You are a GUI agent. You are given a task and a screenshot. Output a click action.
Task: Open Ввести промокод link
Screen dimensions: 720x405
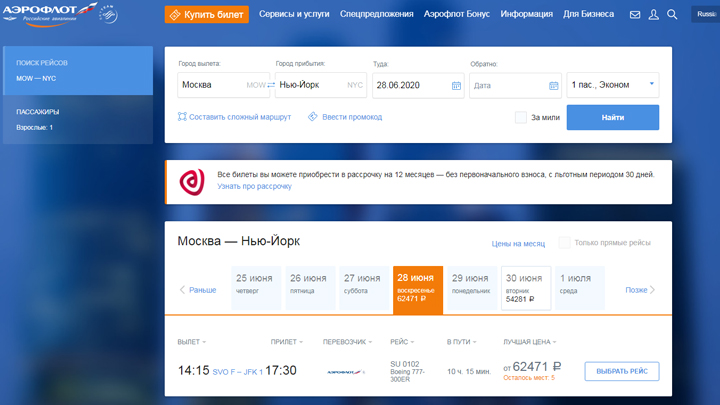[x=352, y=117]
